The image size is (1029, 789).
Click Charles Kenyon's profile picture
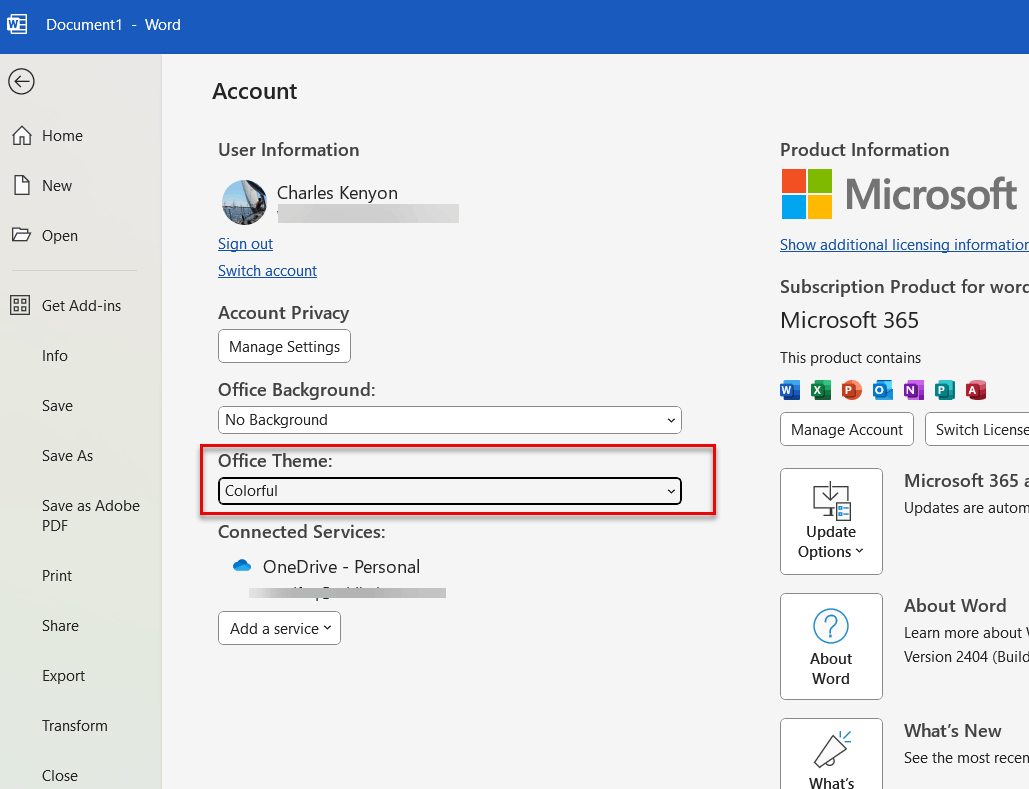244,202
